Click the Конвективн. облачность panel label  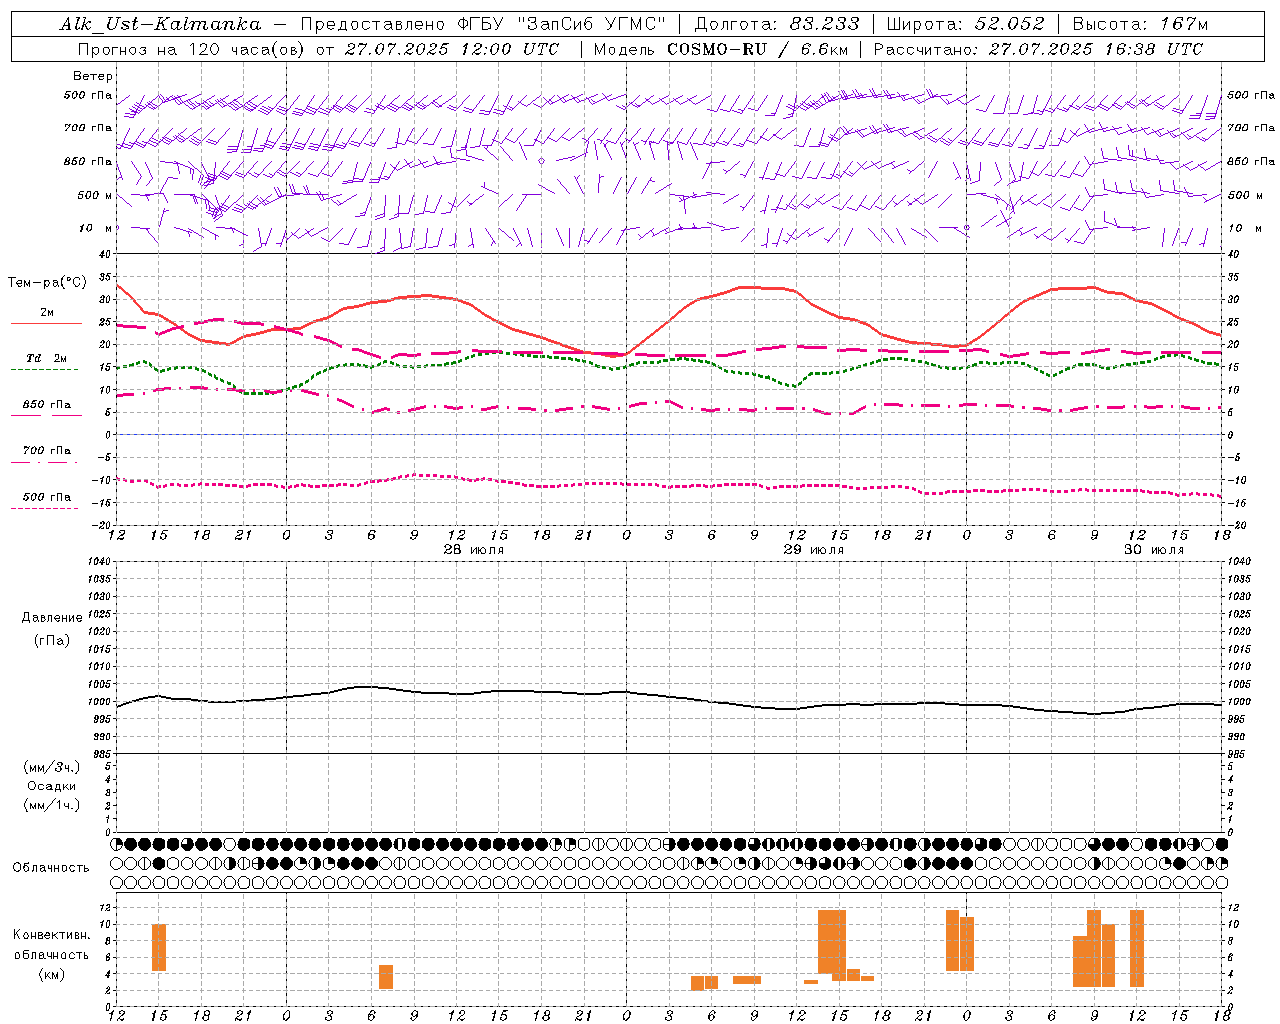(x=51, y=945)
